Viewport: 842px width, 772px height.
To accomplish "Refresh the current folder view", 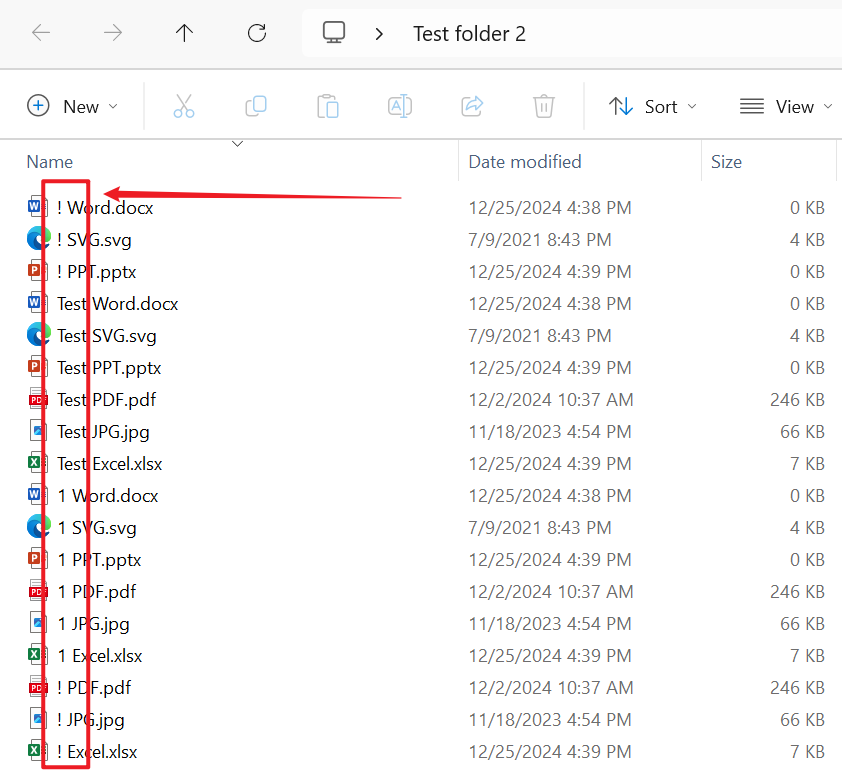I will (x=257, y=33).
